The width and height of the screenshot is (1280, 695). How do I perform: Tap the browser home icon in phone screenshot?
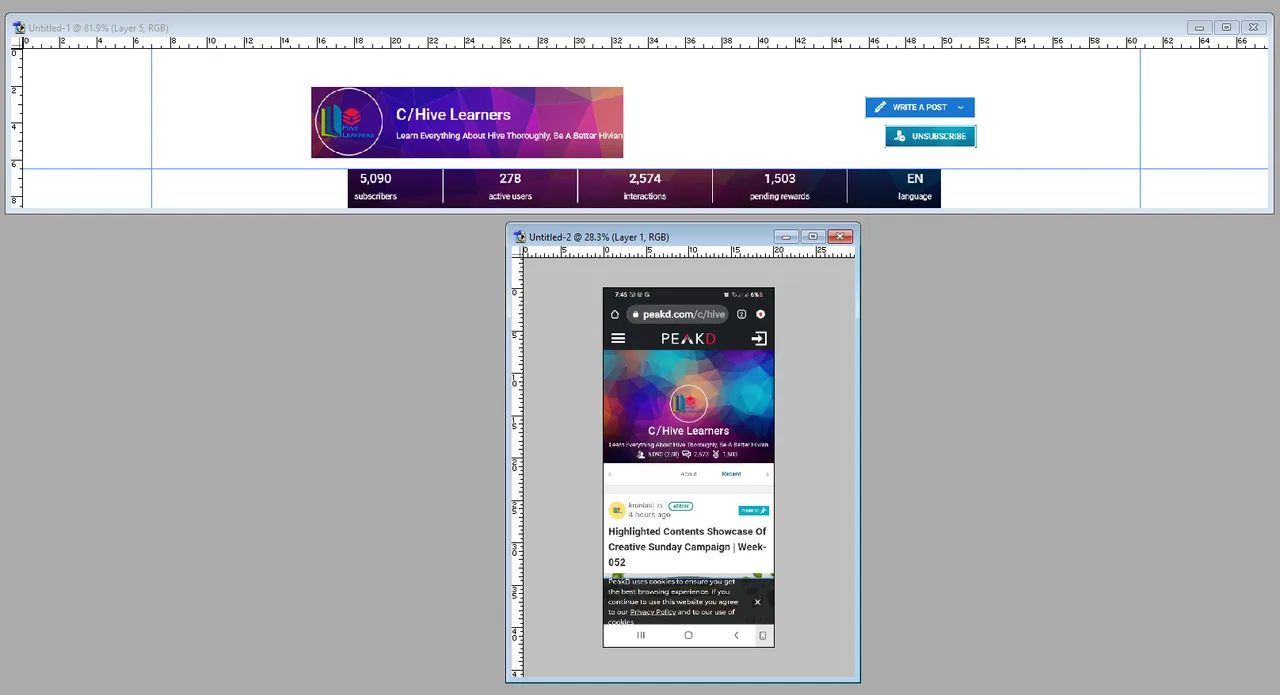615,314
